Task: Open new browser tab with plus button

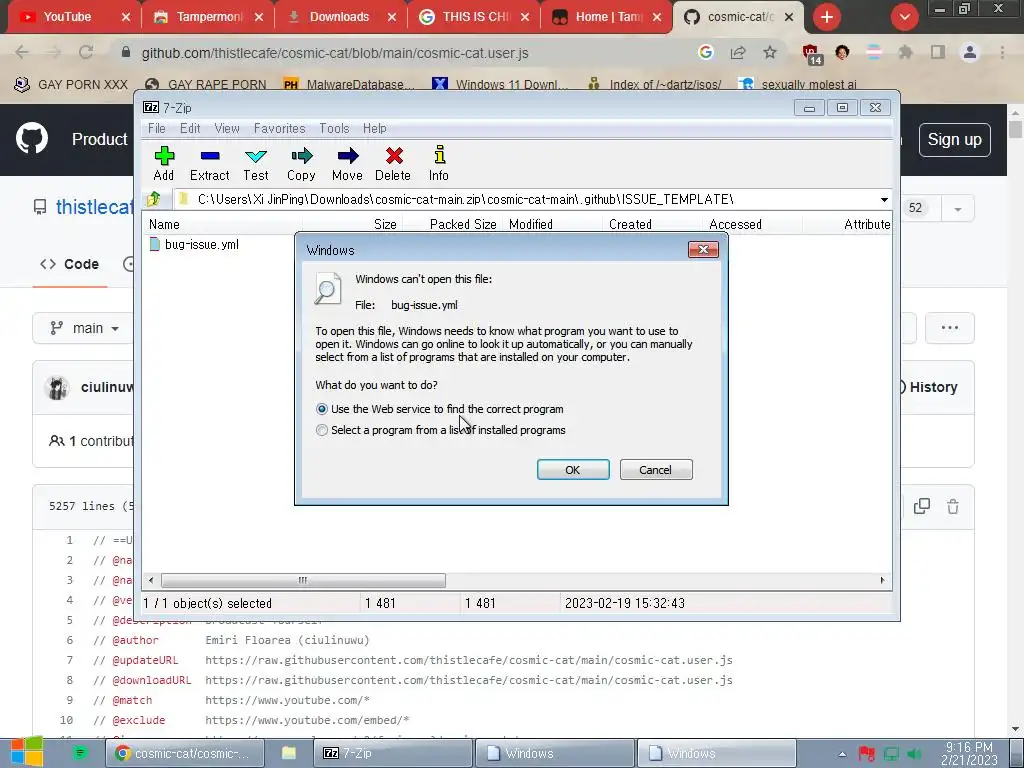Action: click(827, 17)
